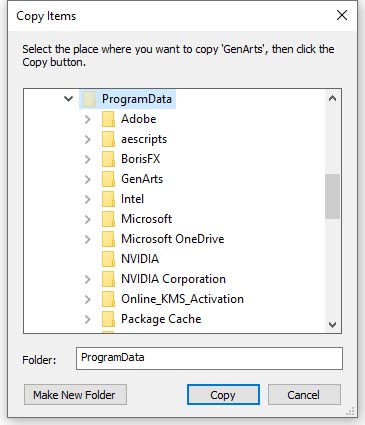Cancel the Copy Items dialog
This screenshot has height=425, width=365.
[x=304, y=395]
